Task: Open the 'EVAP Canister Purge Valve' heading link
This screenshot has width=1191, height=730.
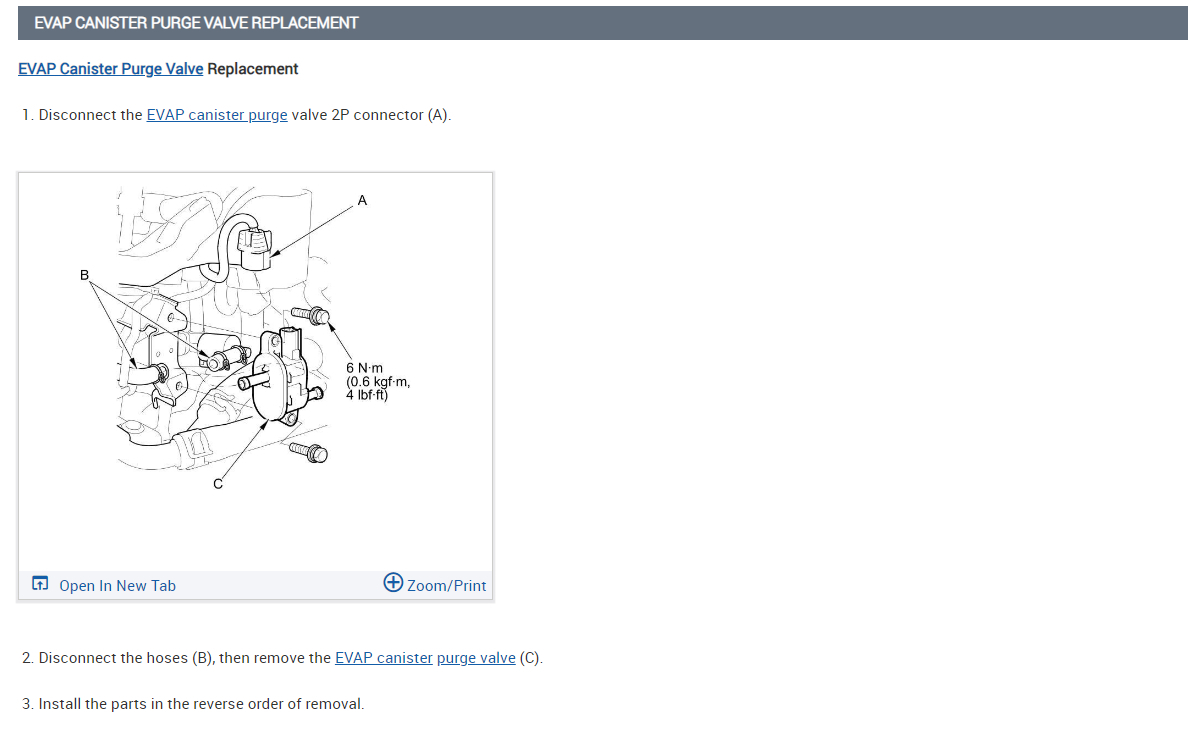Action: [110, 68]
